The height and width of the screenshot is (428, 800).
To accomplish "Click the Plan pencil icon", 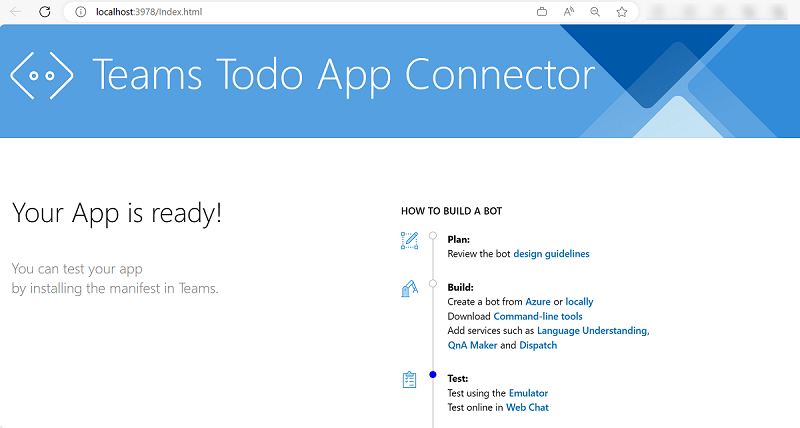I will point(409,240).
